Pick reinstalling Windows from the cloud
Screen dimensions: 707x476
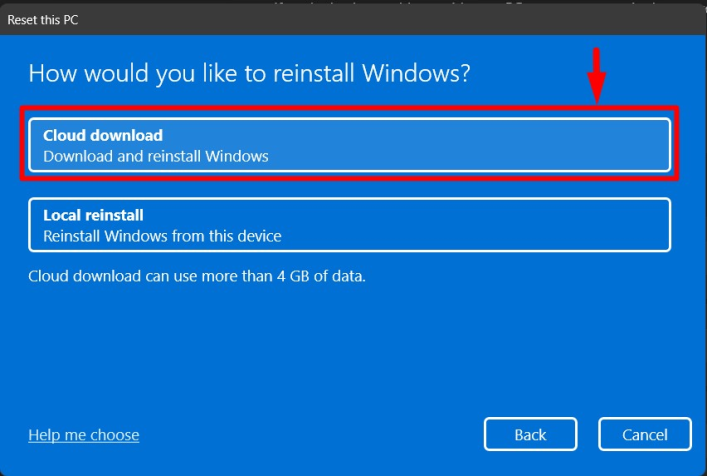(x=349, y=145)
